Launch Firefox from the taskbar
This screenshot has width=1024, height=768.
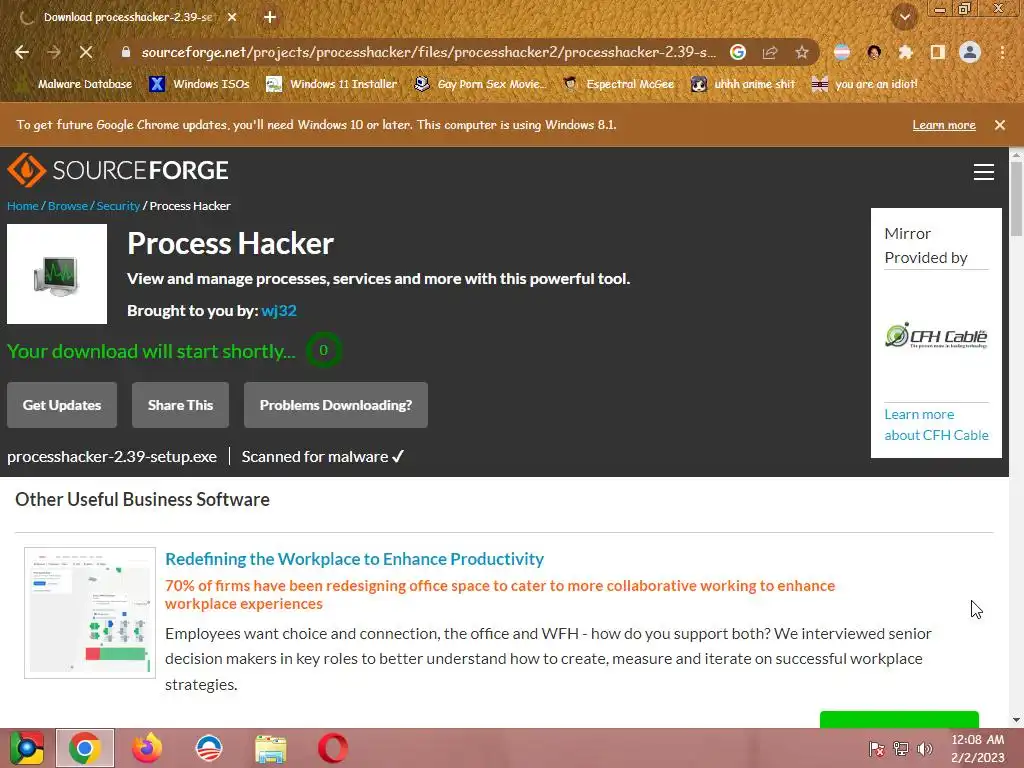[x=147, y=748]
